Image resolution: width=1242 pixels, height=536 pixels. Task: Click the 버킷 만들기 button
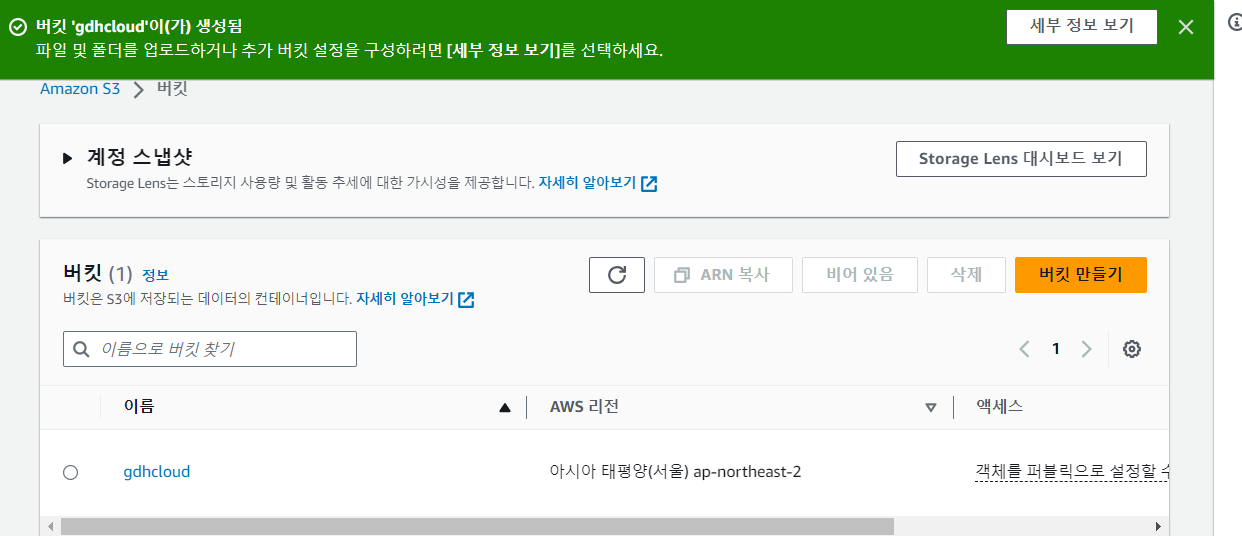[x=1080, y=275]
